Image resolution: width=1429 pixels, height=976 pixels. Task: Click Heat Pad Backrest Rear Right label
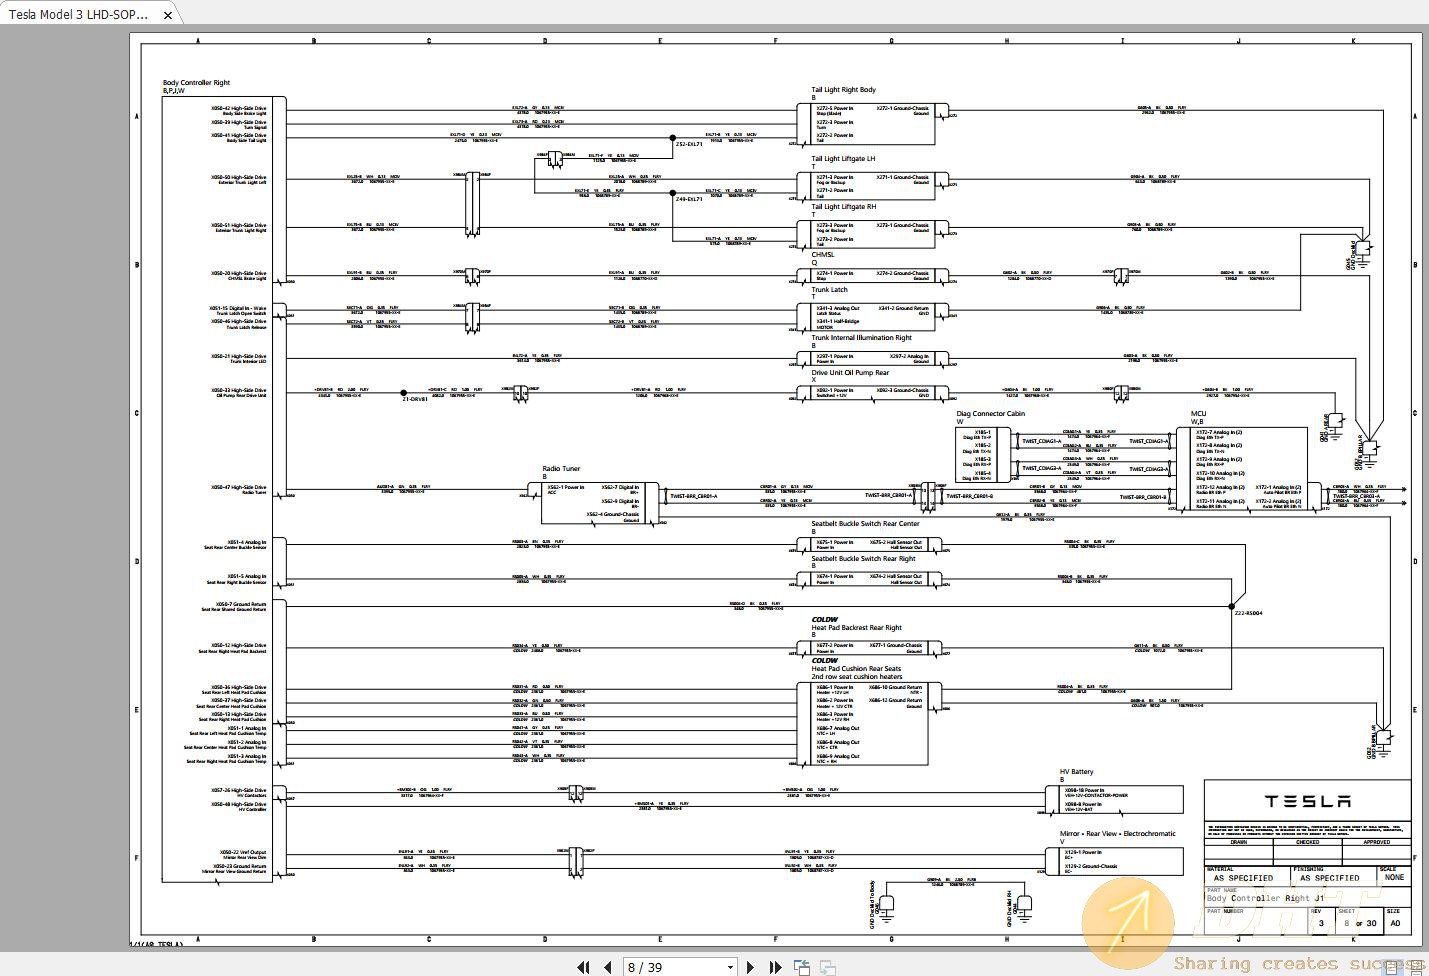[x=856, y=628]
